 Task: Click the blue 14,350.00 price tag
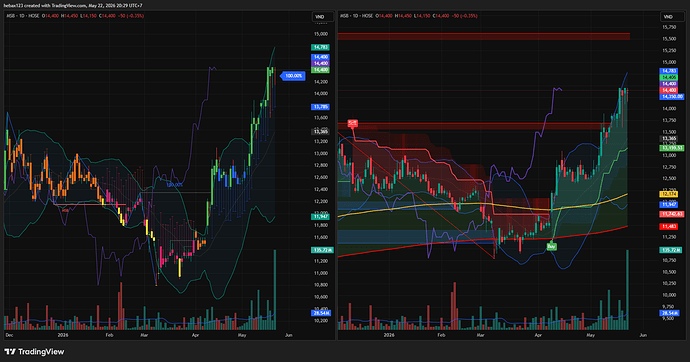672,96
